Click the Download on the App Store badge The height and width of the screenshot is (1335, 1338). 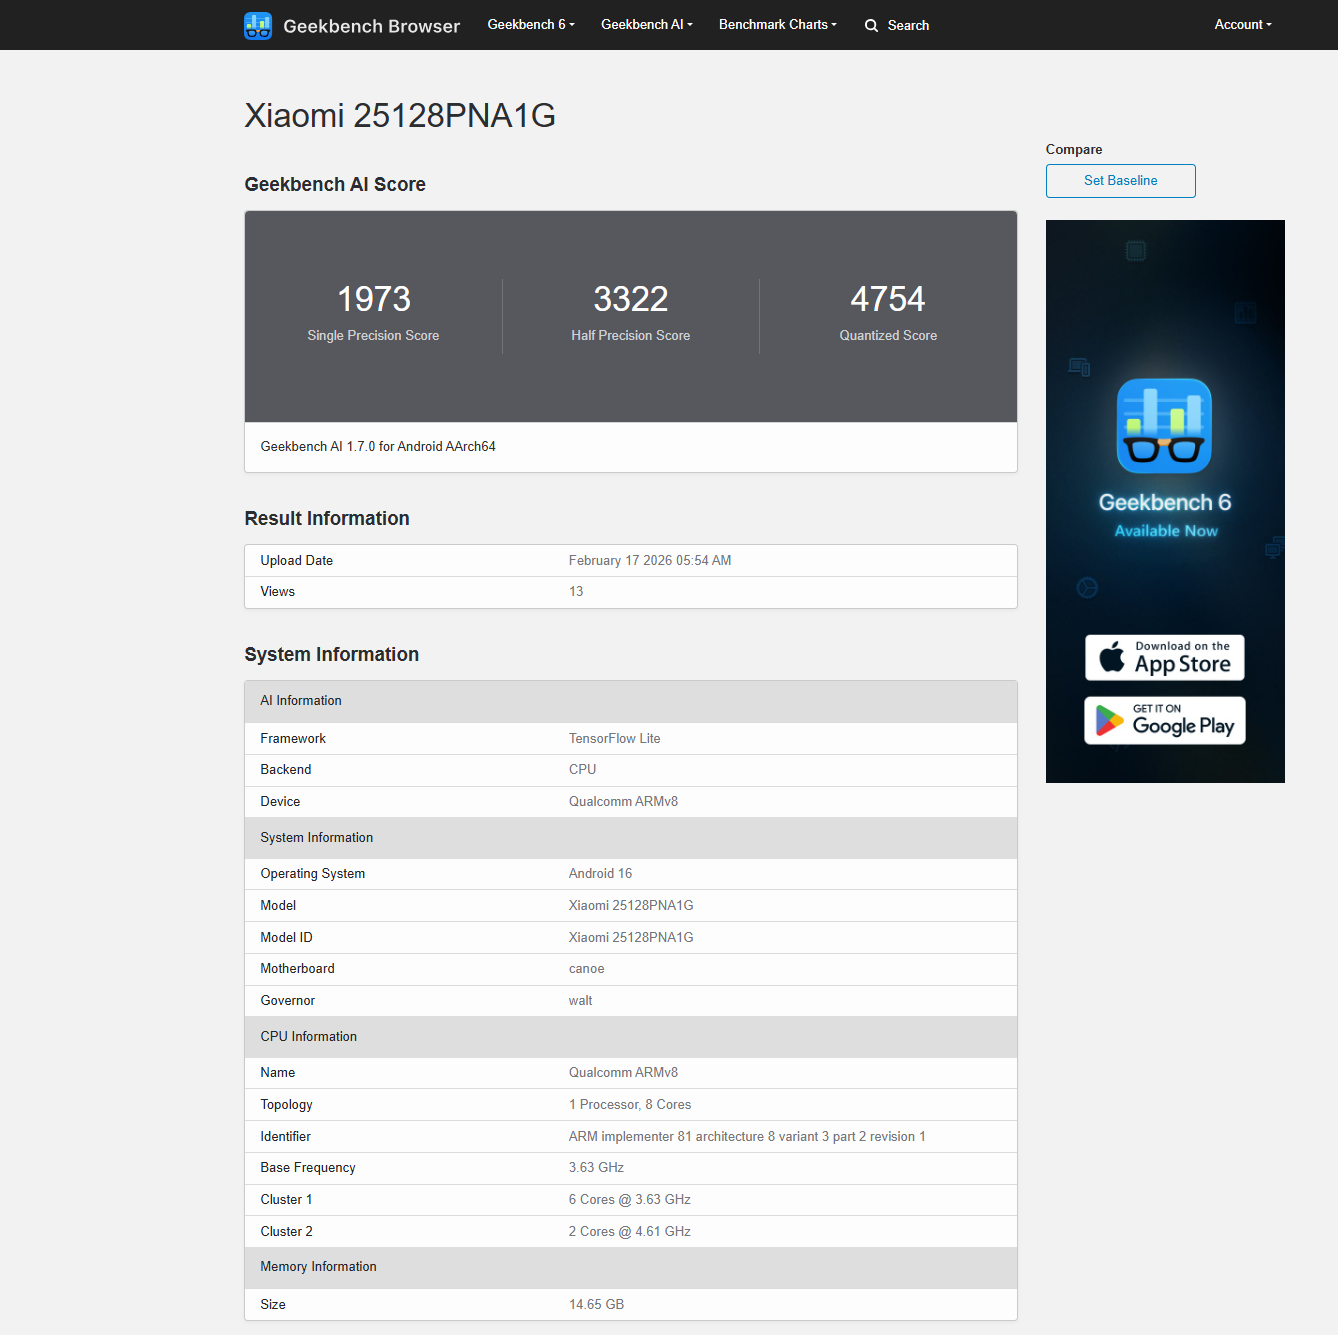1164,657
